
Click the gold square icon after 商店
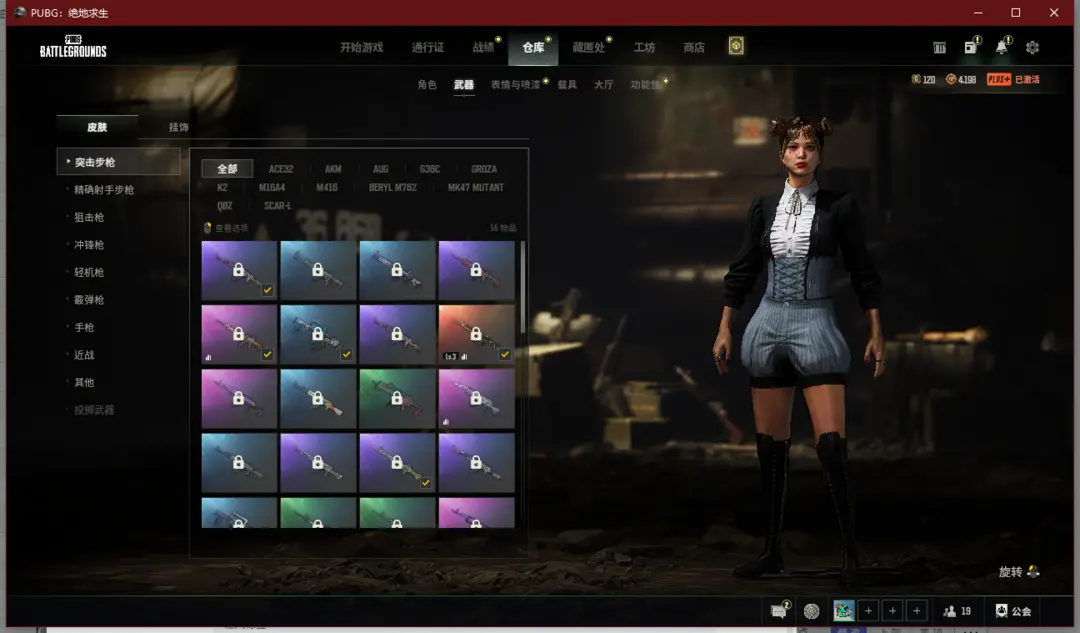736,46
